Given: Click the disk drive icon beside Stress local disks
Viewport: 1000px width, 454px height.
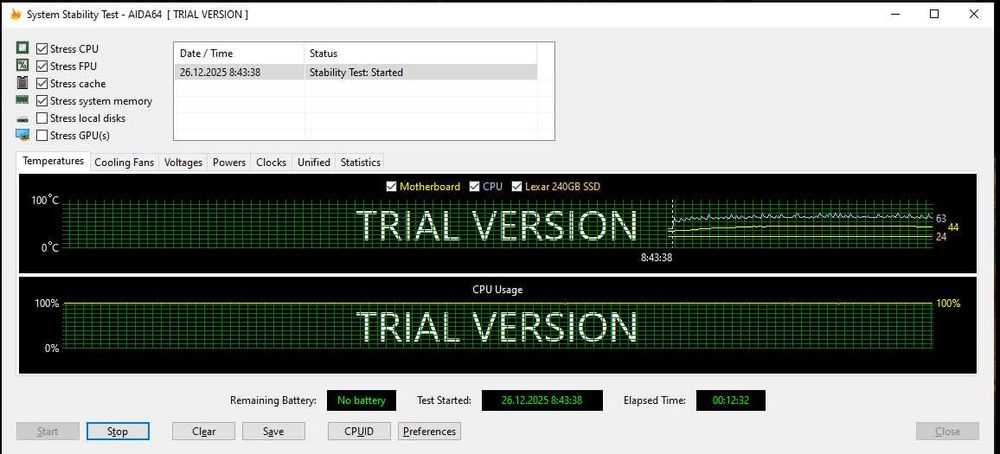Looking at the screenshot, I should (22, 119).
